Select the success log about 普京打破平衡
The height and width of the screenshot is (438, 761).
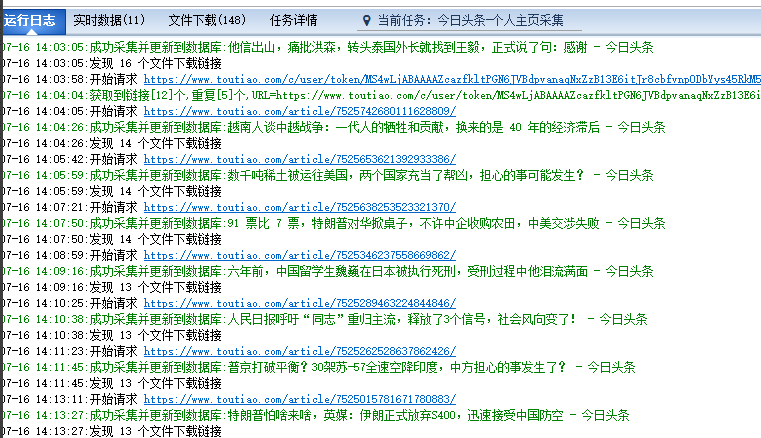[318, 368]
